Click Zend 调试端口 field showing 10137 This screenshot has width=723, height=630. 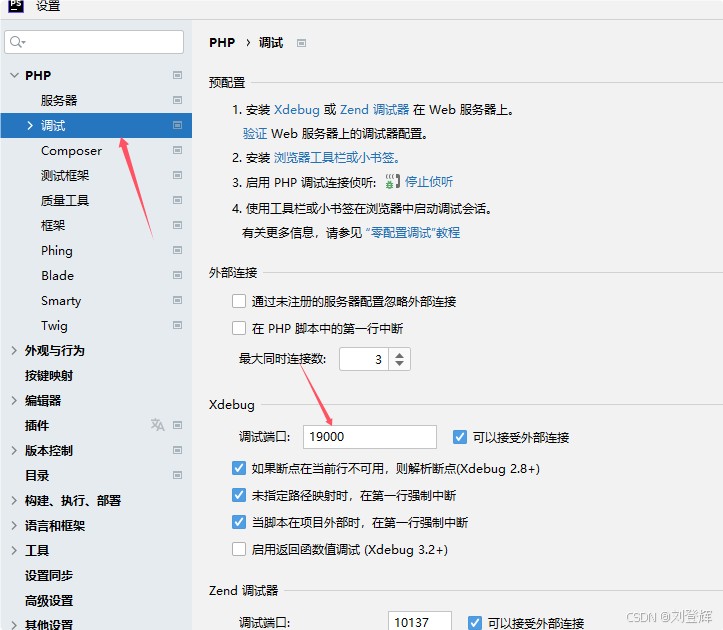pos(420,621)
